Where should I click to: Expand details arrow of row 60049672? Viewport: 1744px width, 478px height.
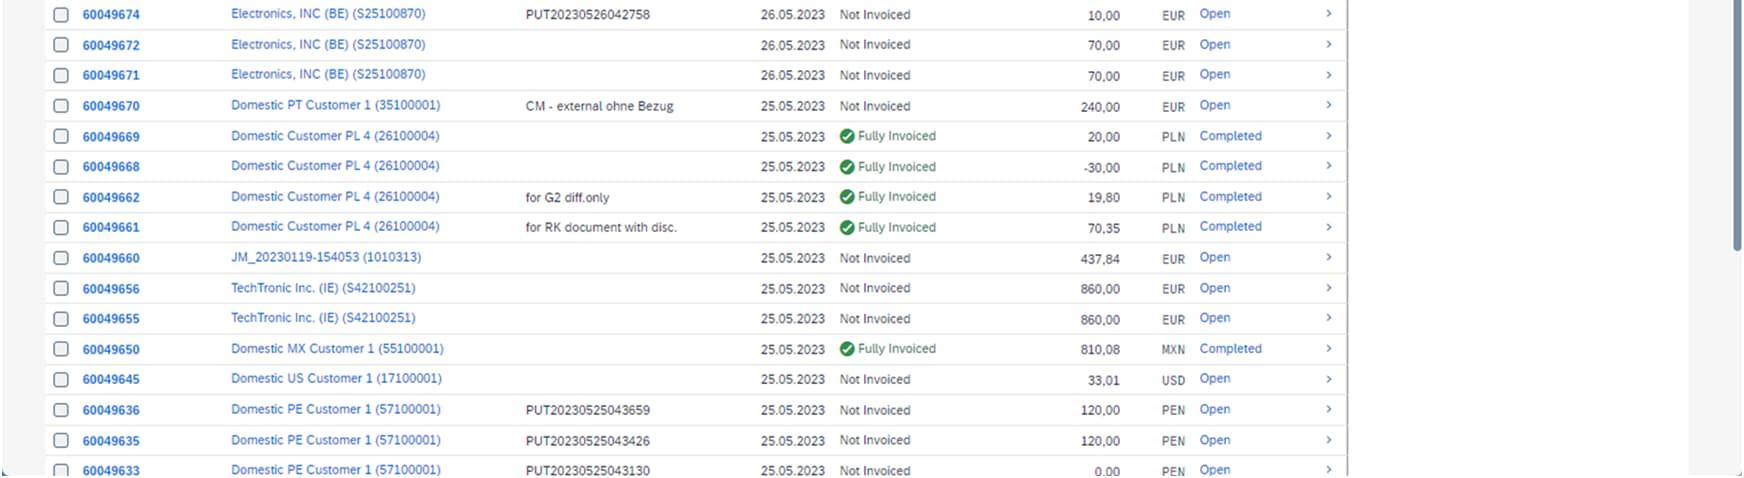1328,44
